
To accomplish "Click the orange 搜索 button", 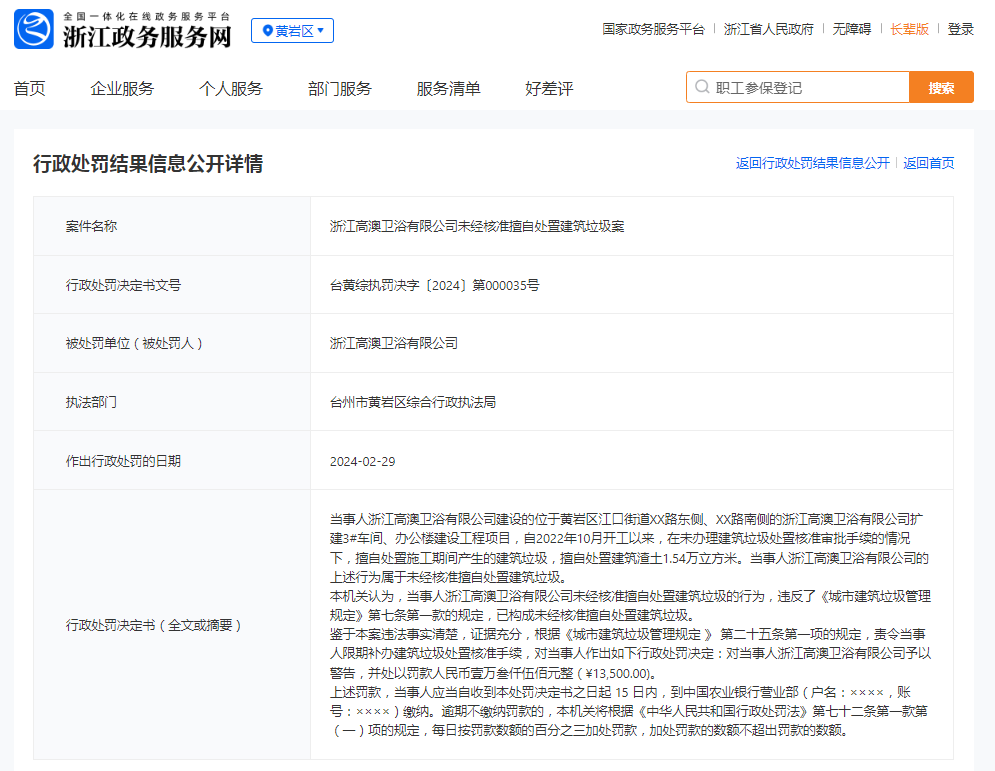I will (x=941, y=88).
